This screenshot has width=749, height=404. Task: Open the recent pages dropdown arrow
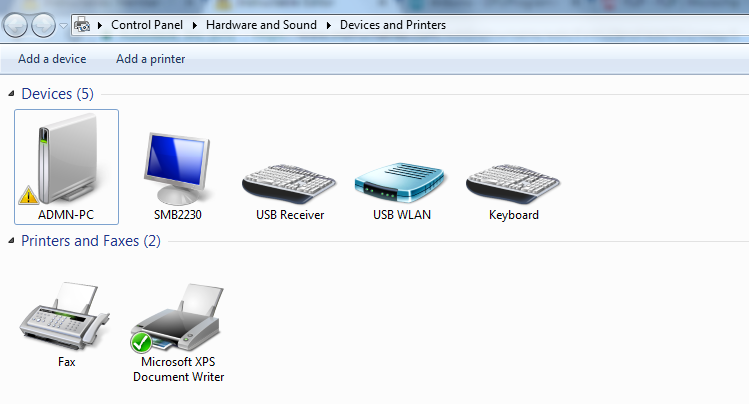(63, 25)
